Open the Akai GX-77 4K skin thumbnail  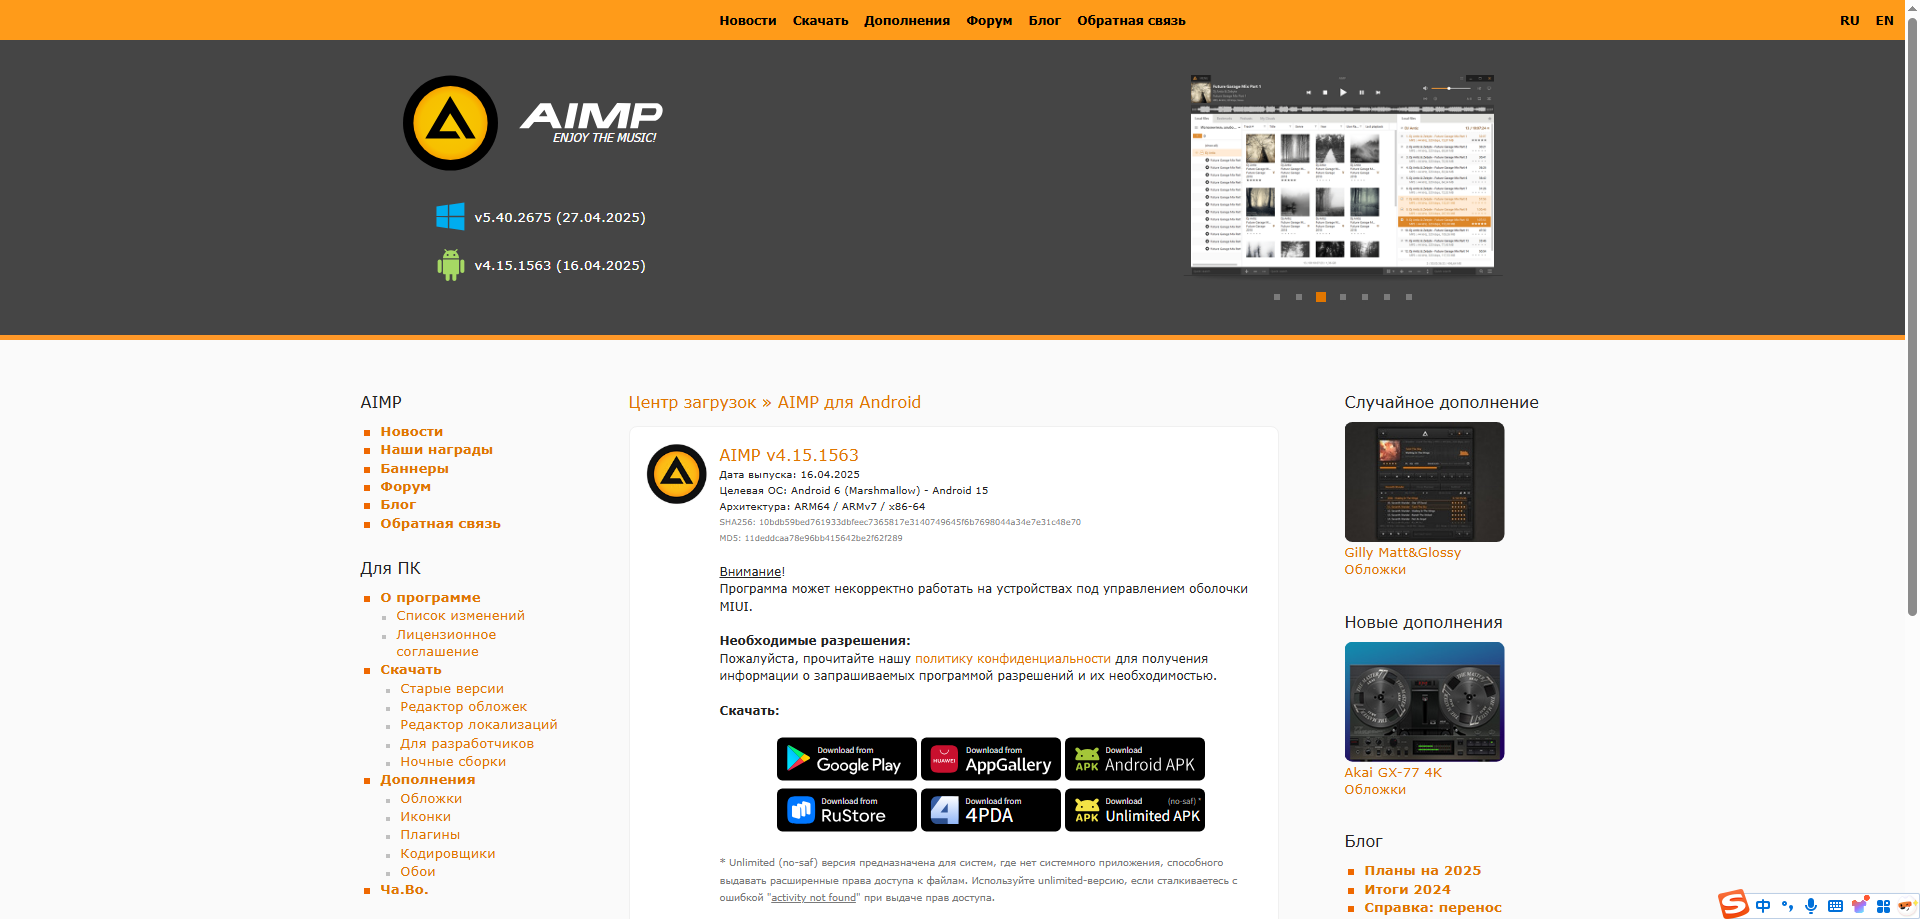coord(1424,702)
